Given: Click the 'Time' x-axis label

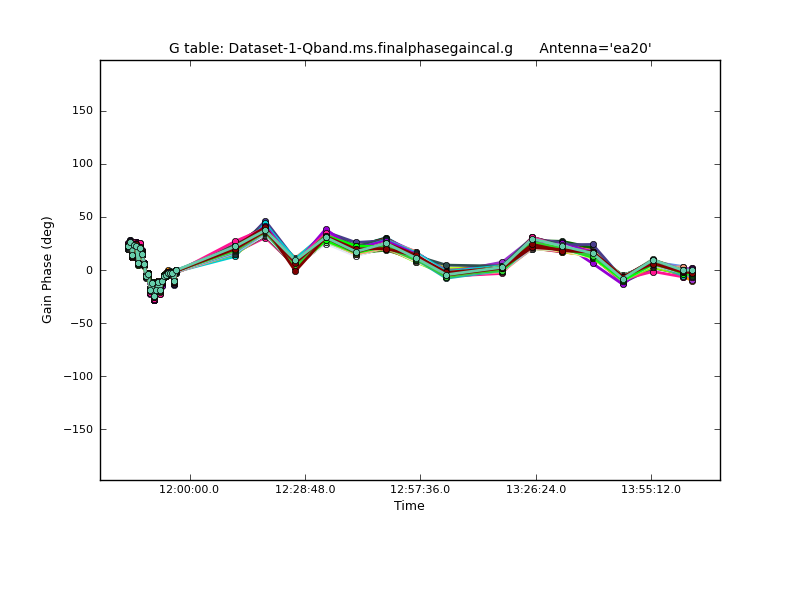Looking at the screenshot, I should [409, 506].
